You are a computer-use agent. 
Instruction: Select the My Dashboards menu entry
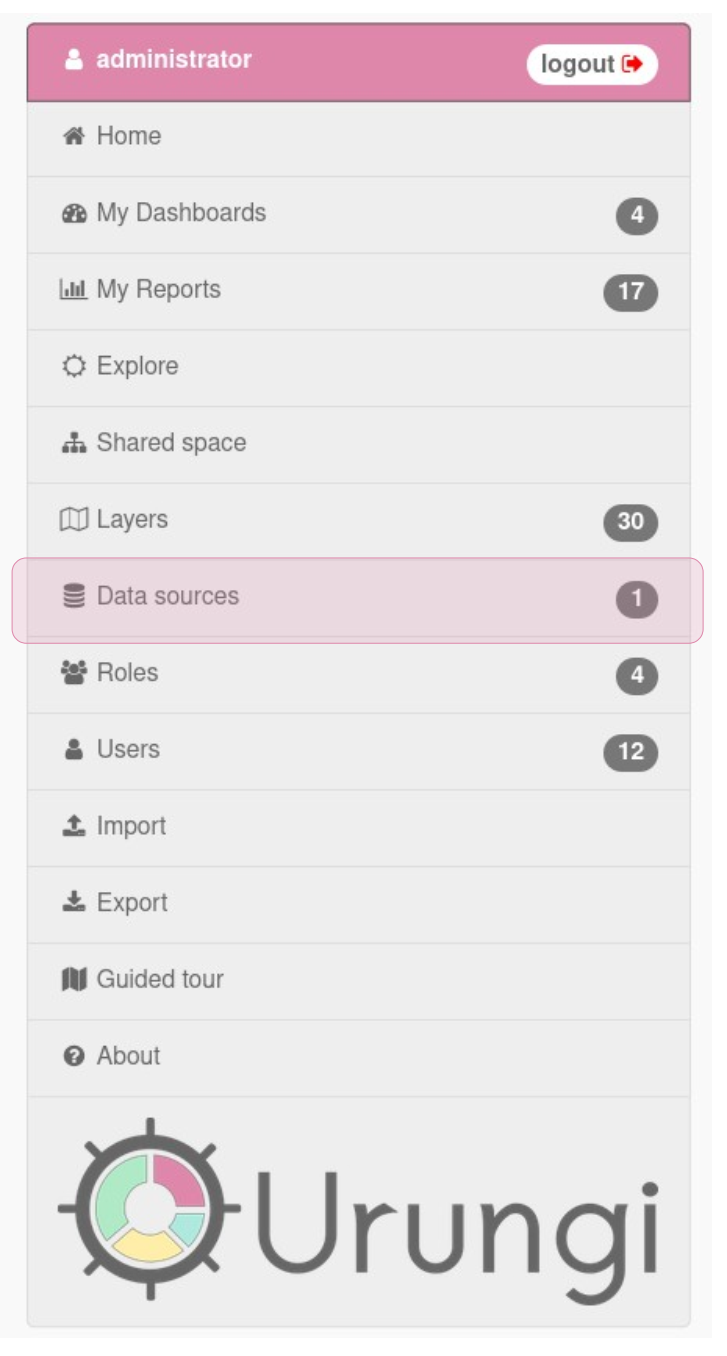point(359,214)
